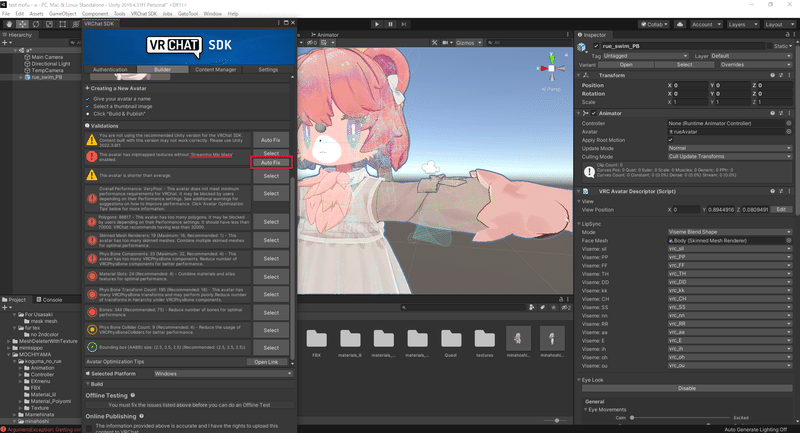Adjust the Project icon size slider
The height and width of the screenshot is (433, 800).
[557, 421]
